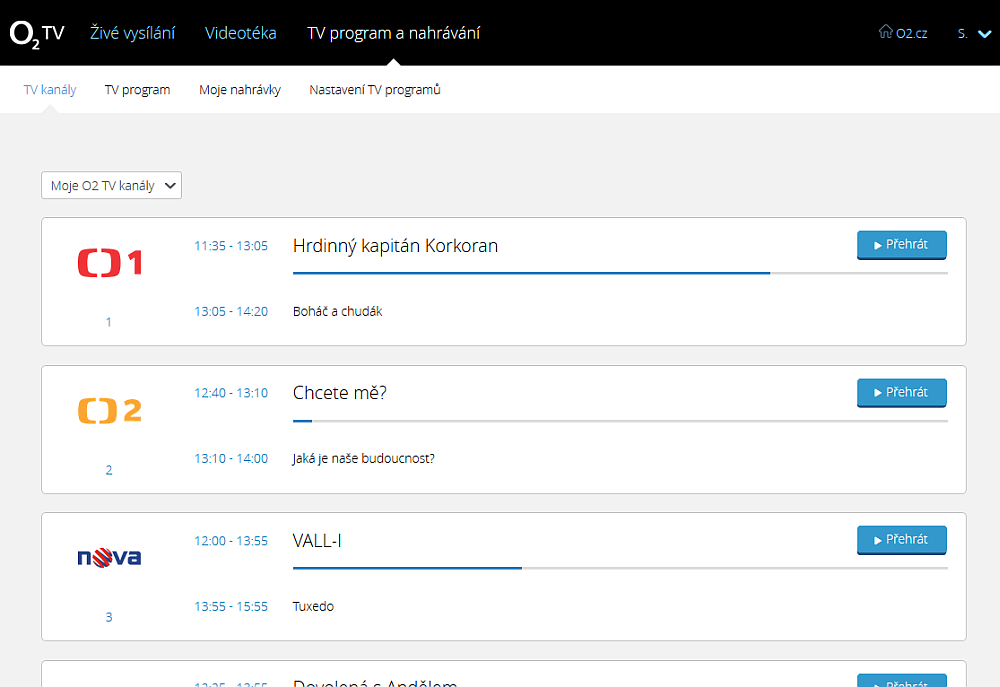Open the ČT2 channel logo

pos(109,410)
